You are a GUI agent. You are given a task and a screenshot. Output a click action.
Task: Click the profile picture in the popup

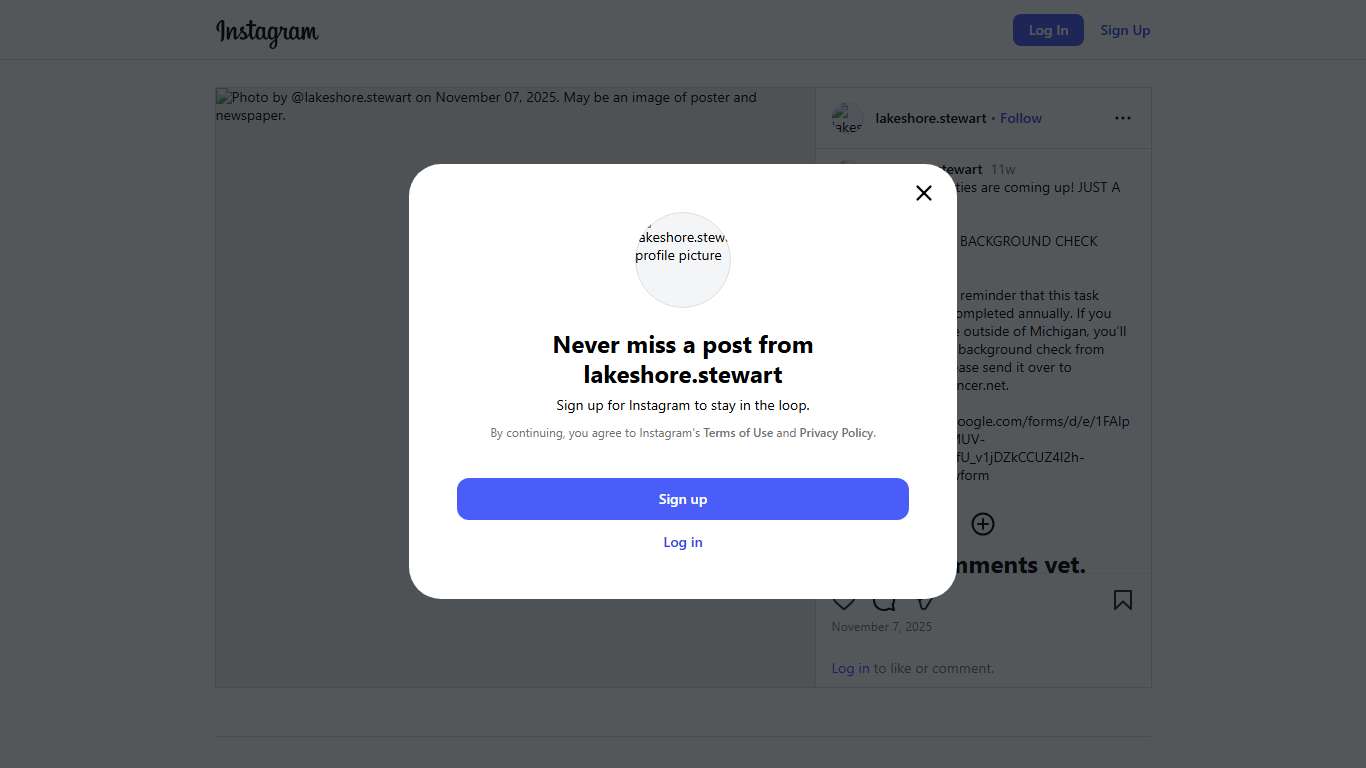click(683, 260)
